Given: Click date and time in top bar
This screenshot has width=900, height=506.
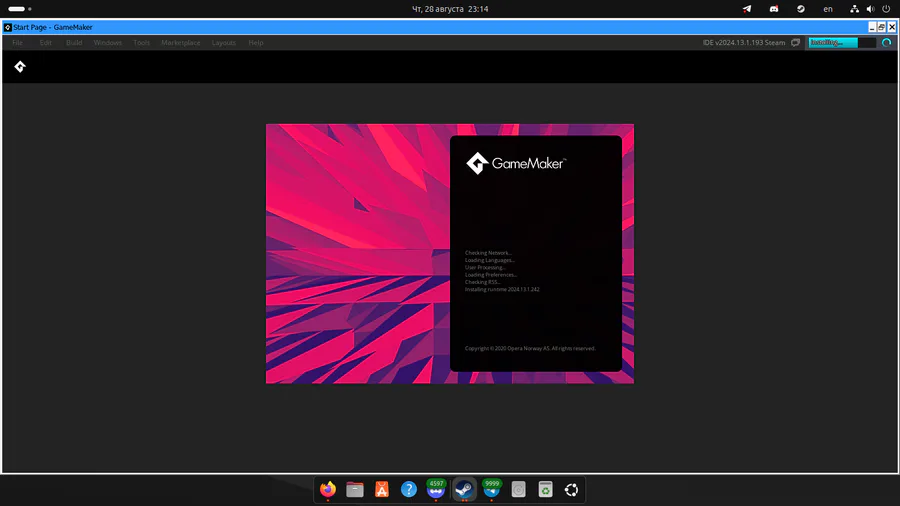Looking at the screenshot, I should coord(450,9).
